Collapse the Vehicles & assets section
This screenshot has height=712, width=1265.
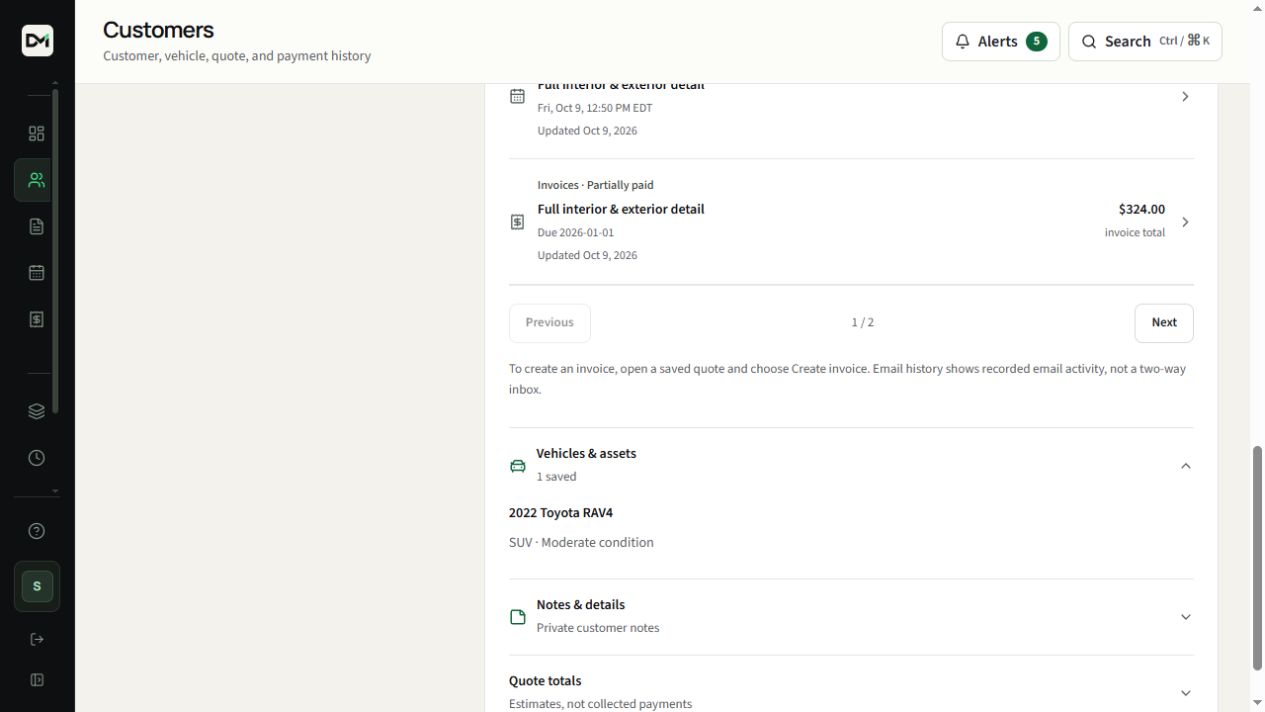(1185, 466)
